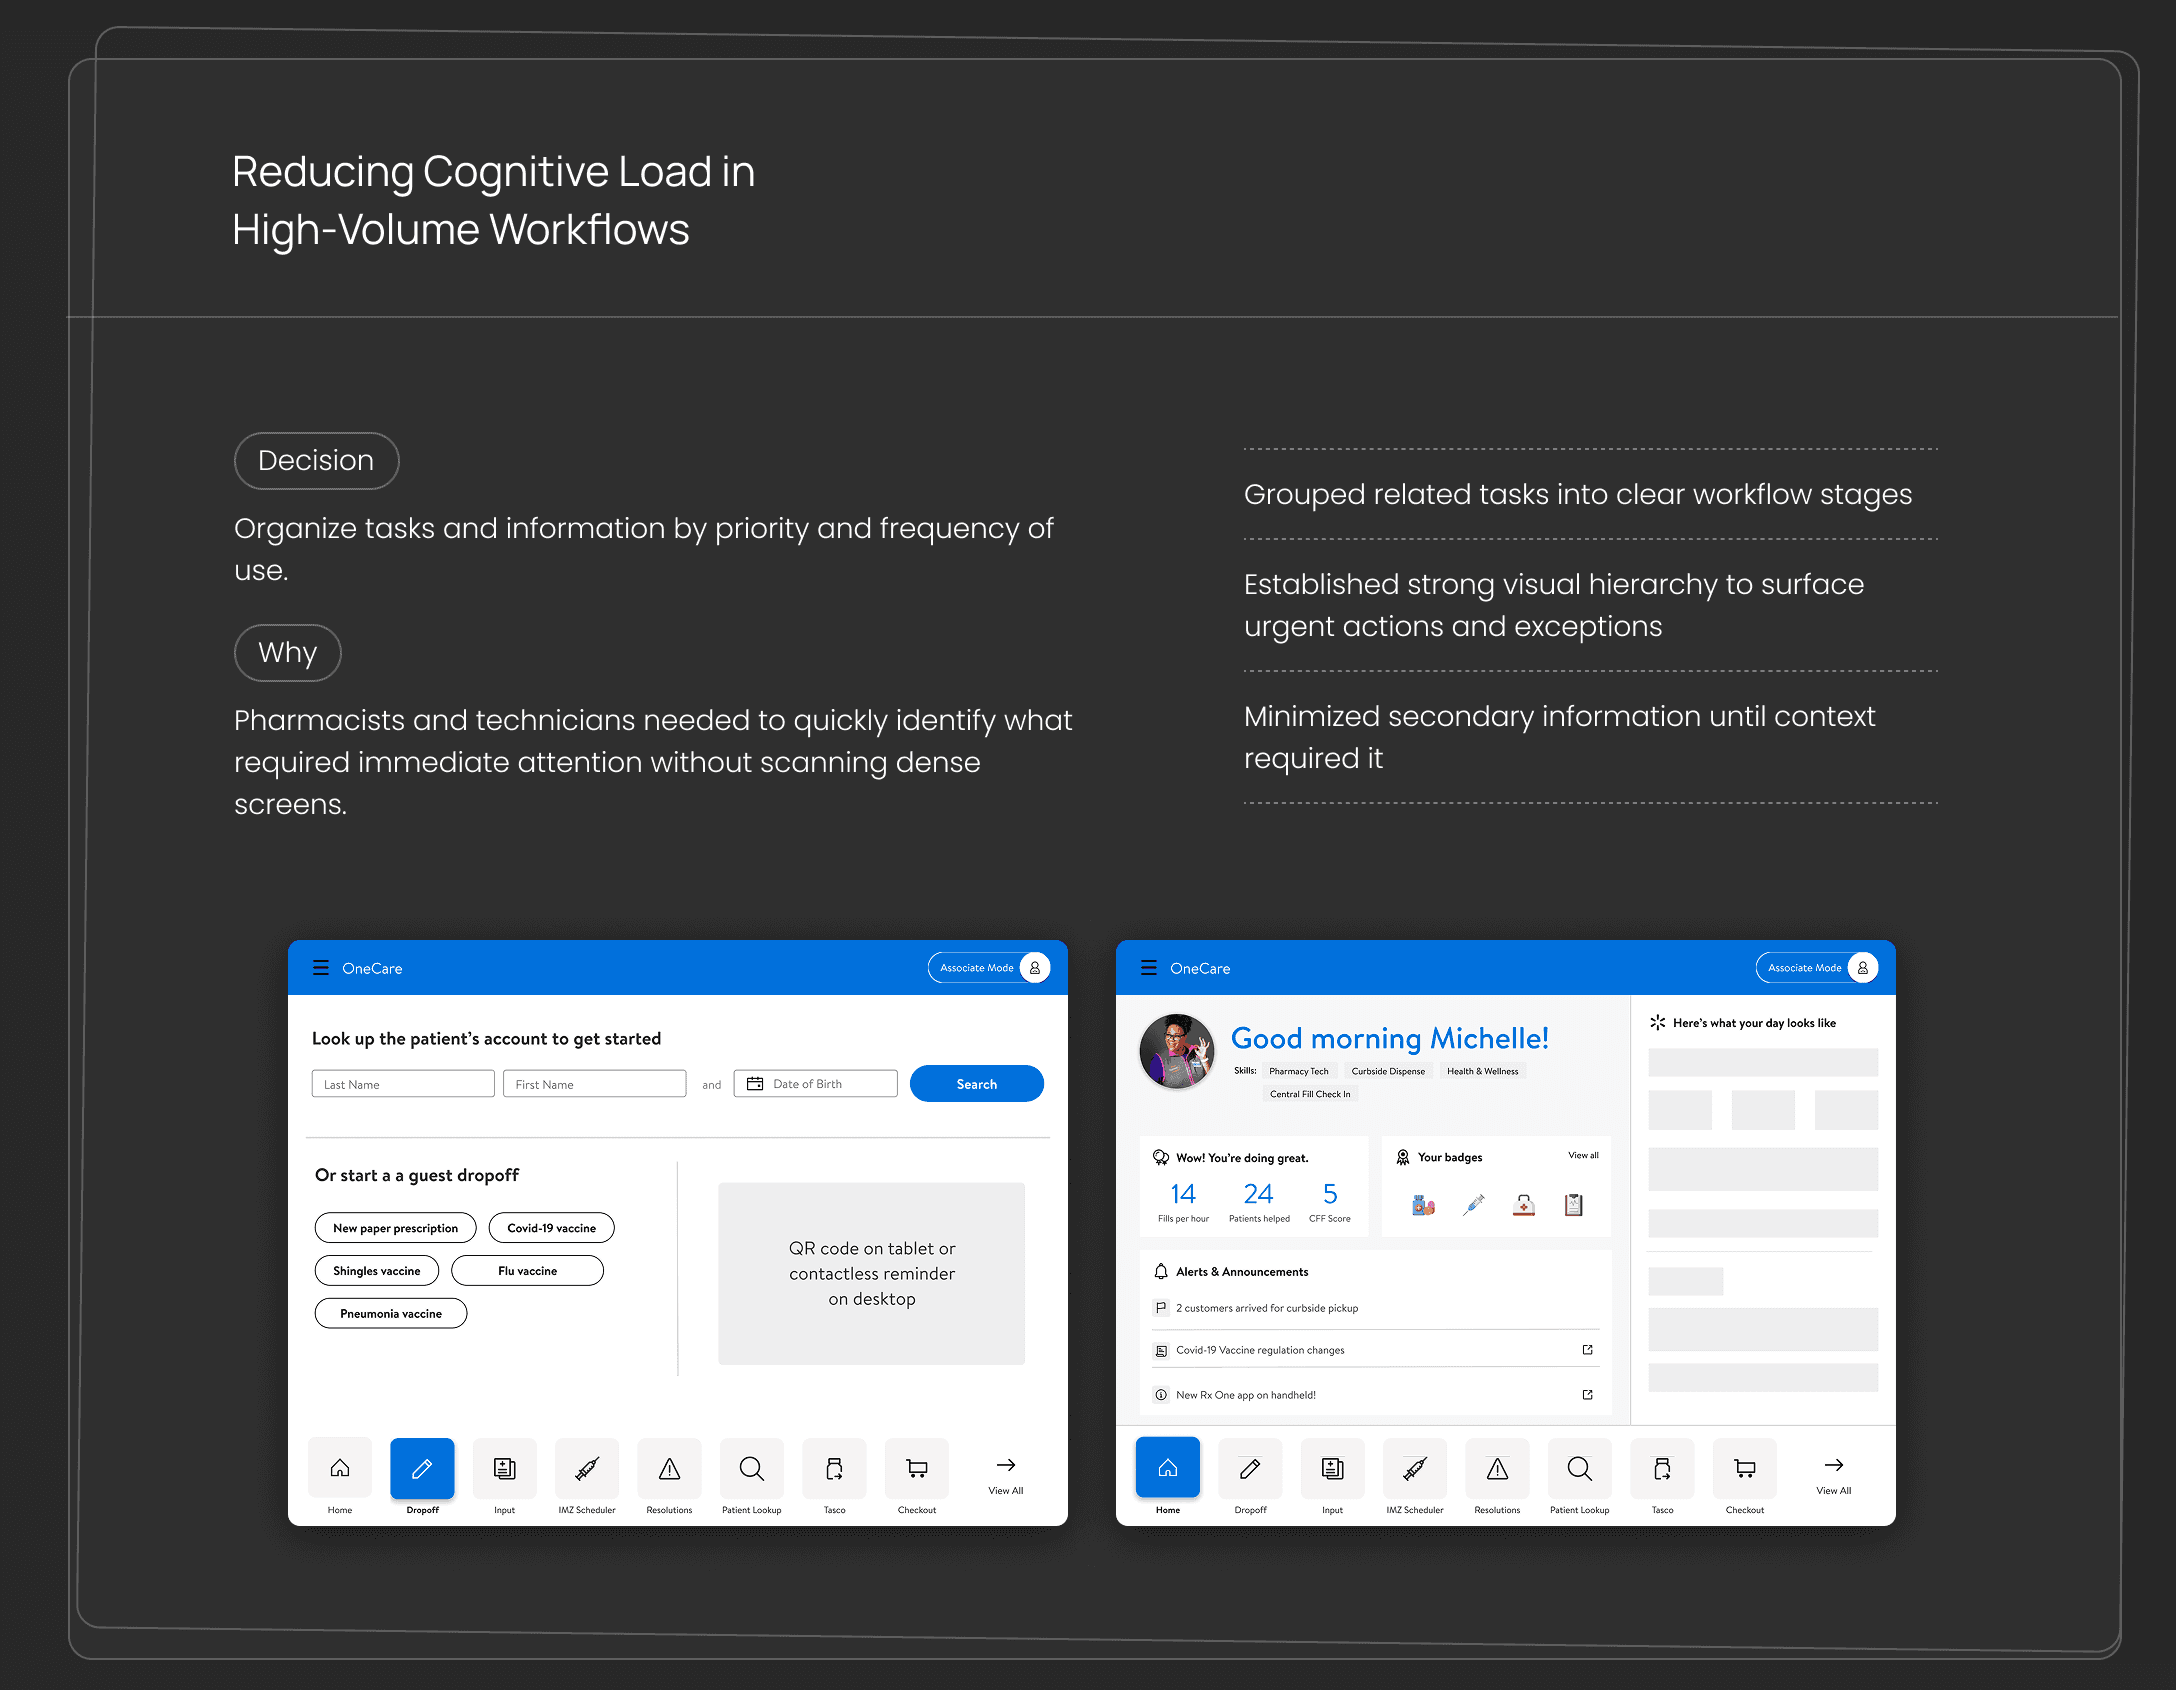Click View all link beside Your badges

1583,1155
